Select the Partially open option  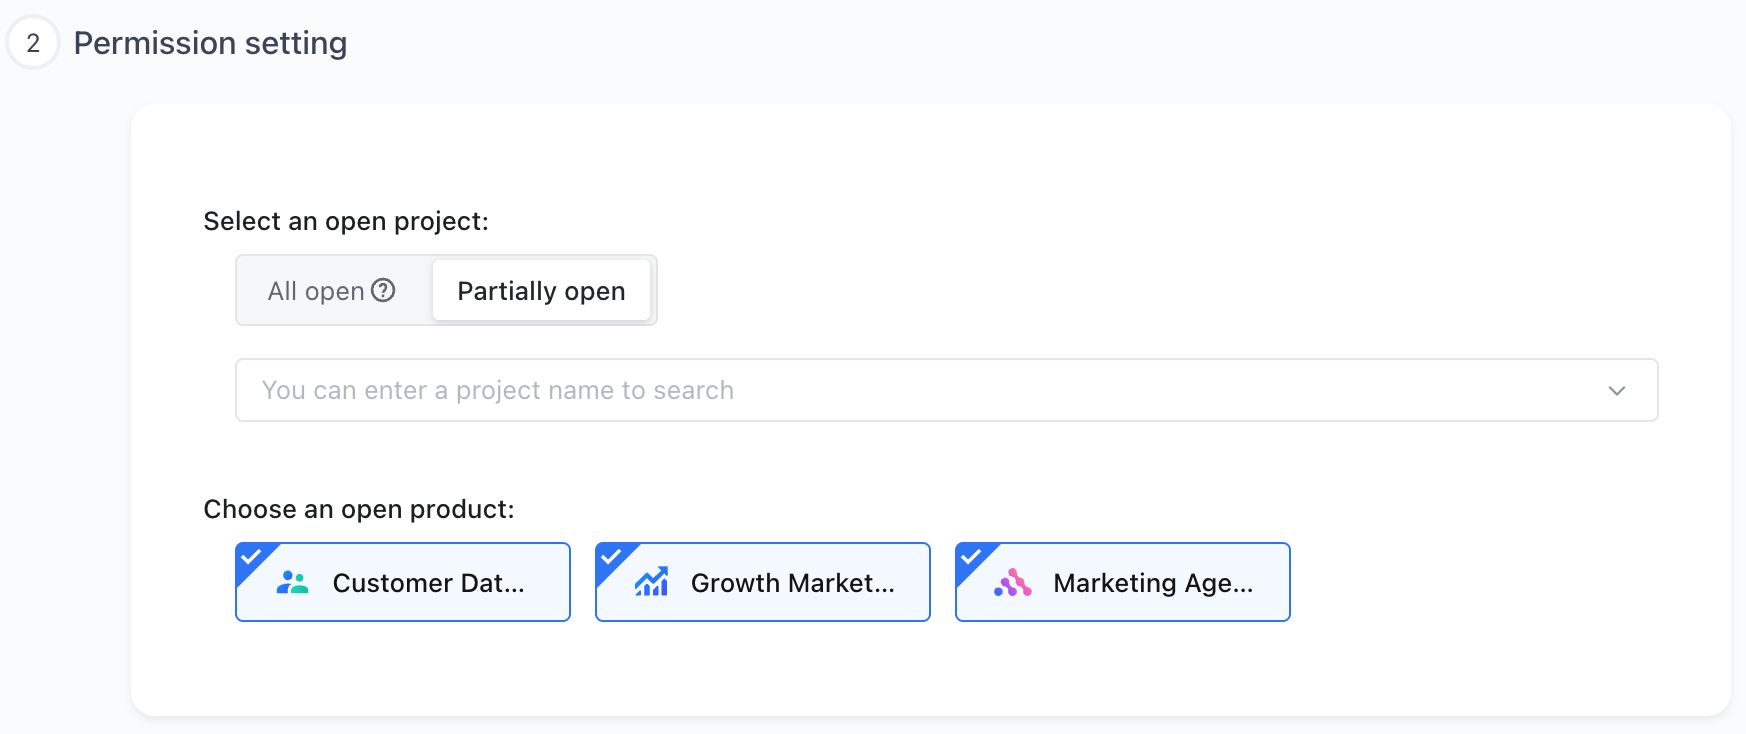(541, 290)
